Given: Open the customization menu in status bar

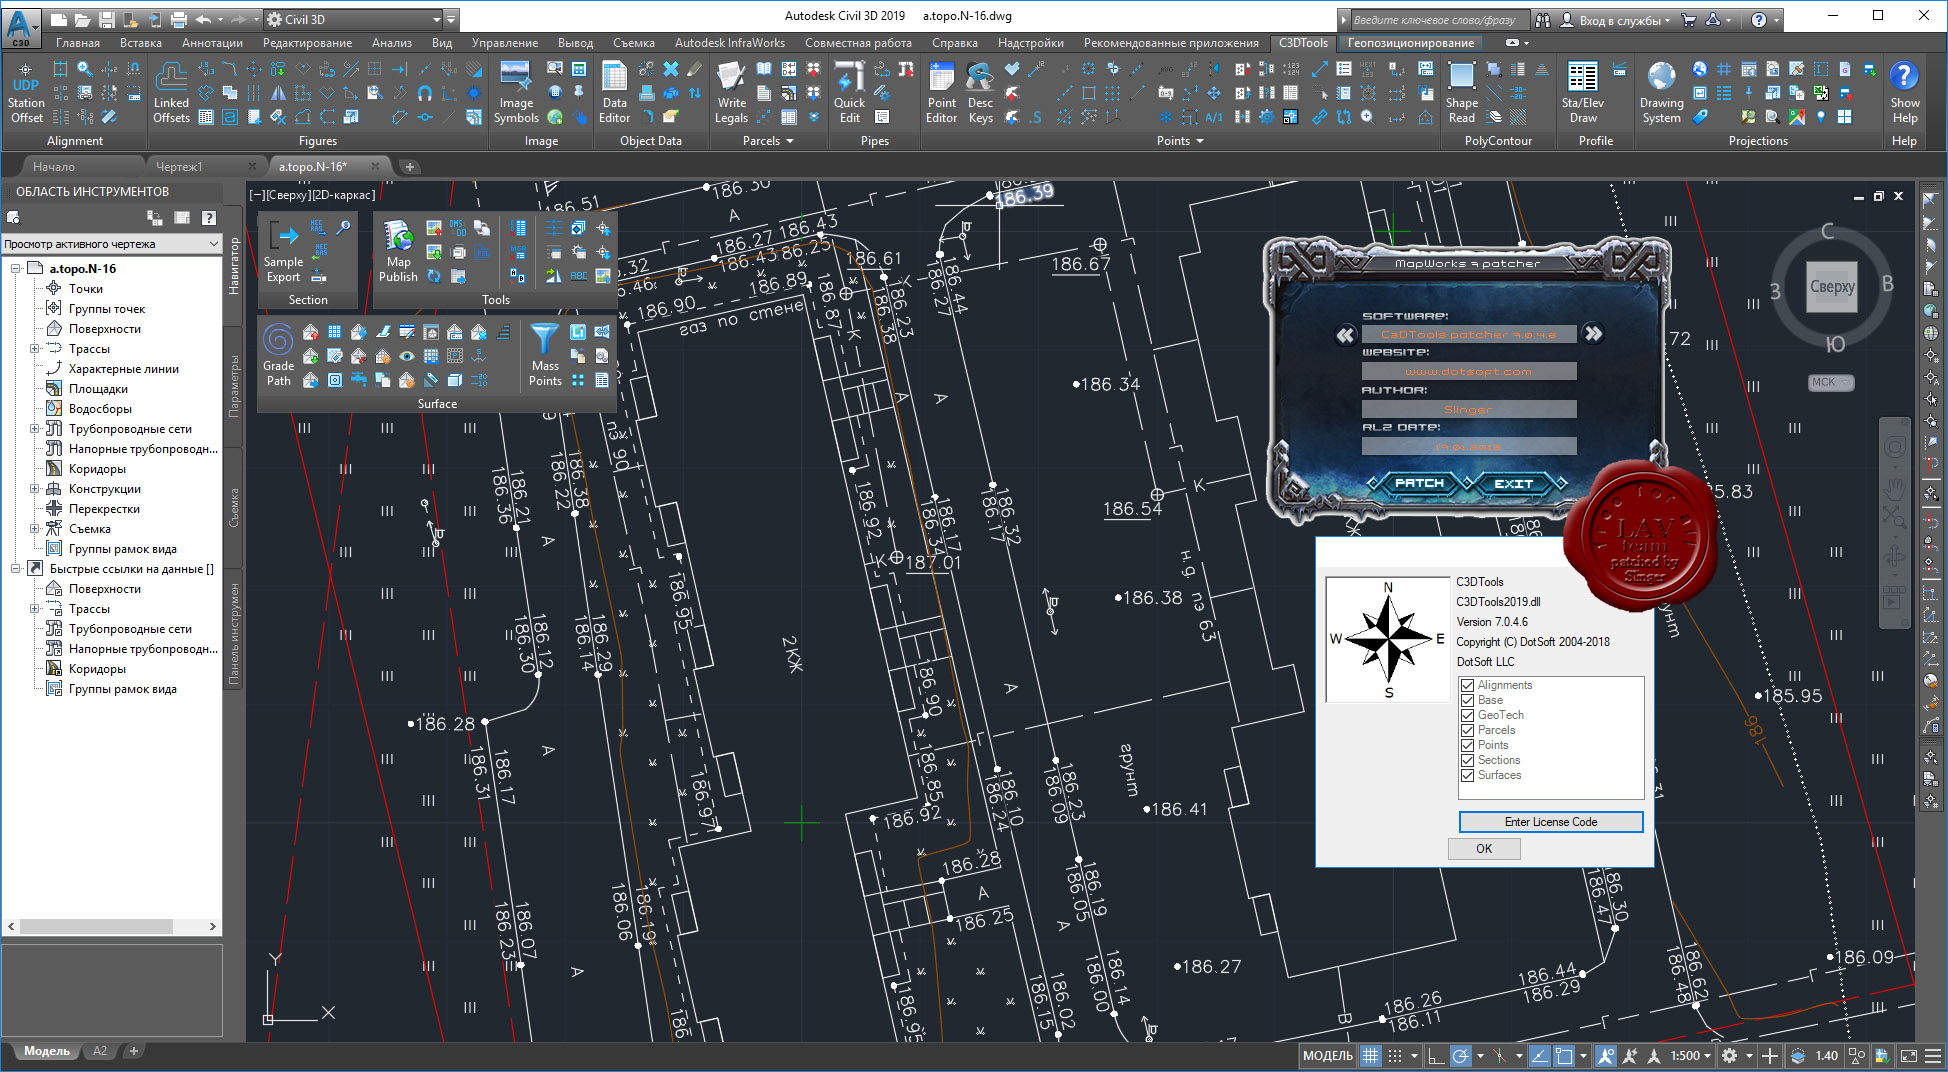Looking at the screenshot, I should click(x=1932, y=1055).
